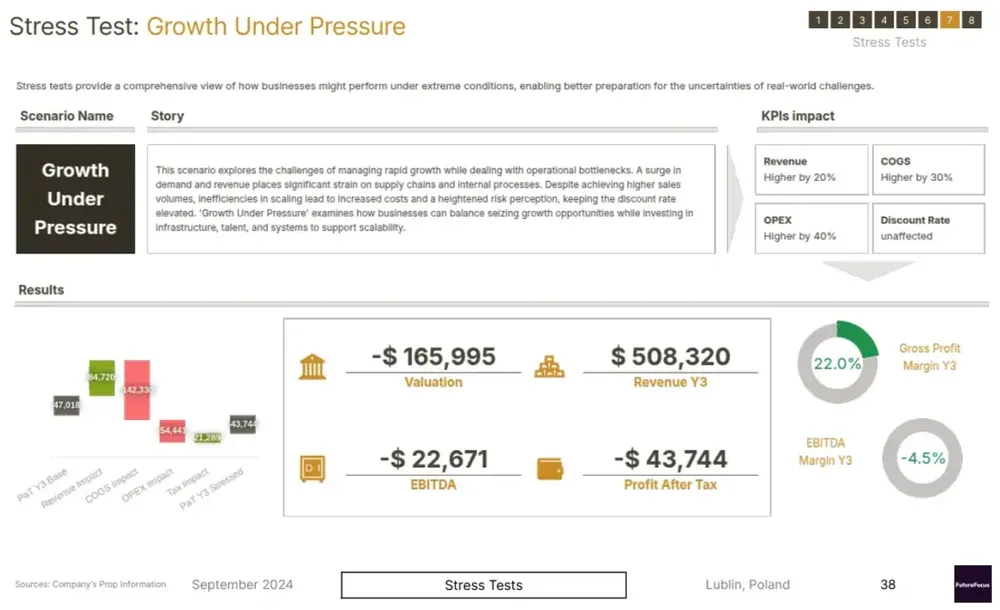The height and width of the screenshot is (610, 1000).
Task: Click the FutureFocus logo in footer
Action: (972, 584)
